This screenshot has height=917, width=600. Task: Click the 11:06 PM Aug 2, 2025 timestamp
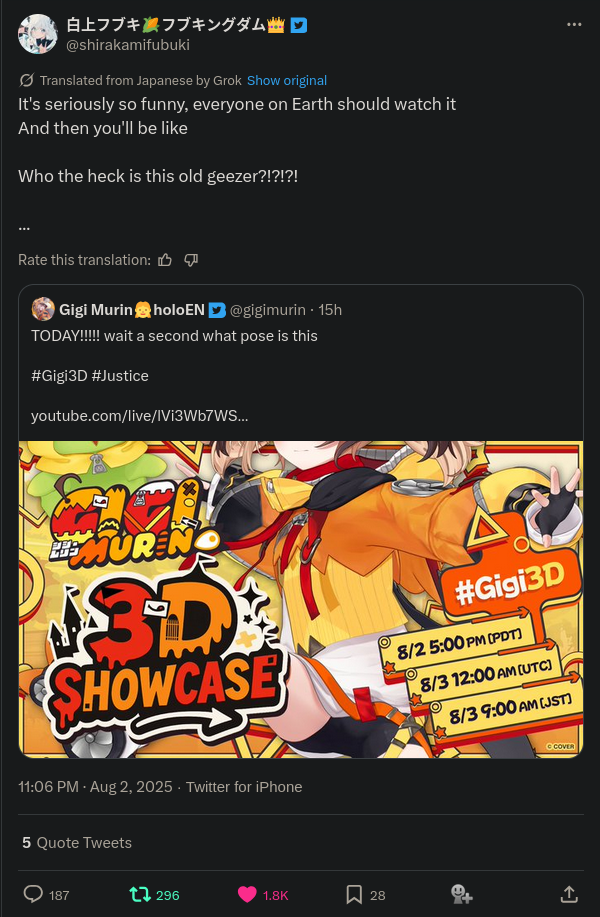point(95,787)
